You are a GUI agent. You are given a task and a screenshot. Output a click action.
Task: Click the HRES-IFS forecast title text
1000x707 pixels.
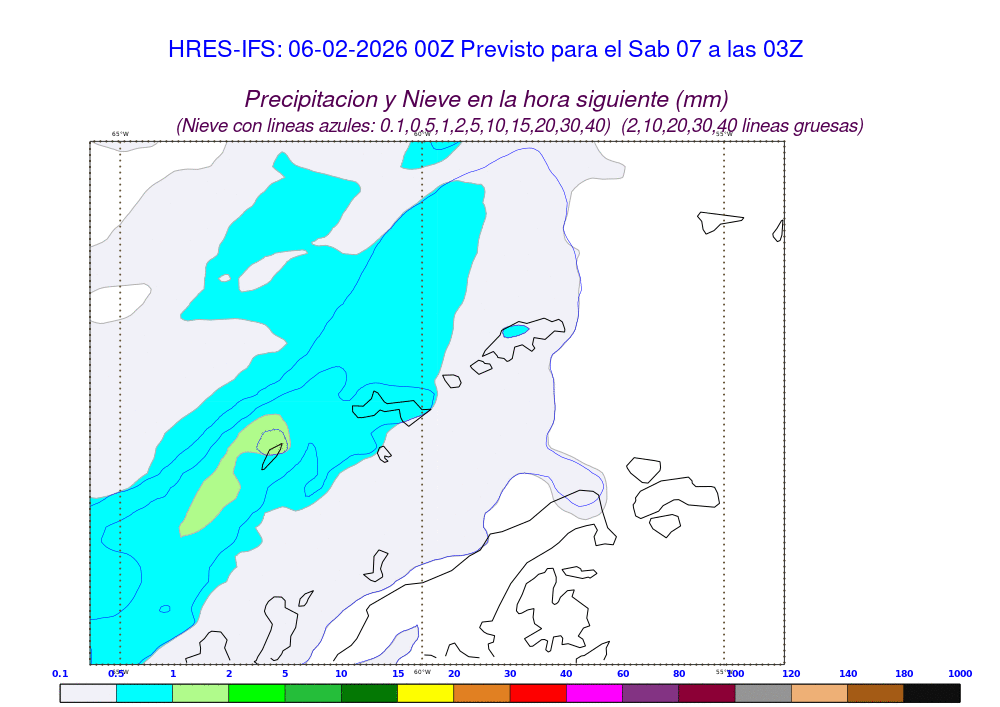[485, 50]
